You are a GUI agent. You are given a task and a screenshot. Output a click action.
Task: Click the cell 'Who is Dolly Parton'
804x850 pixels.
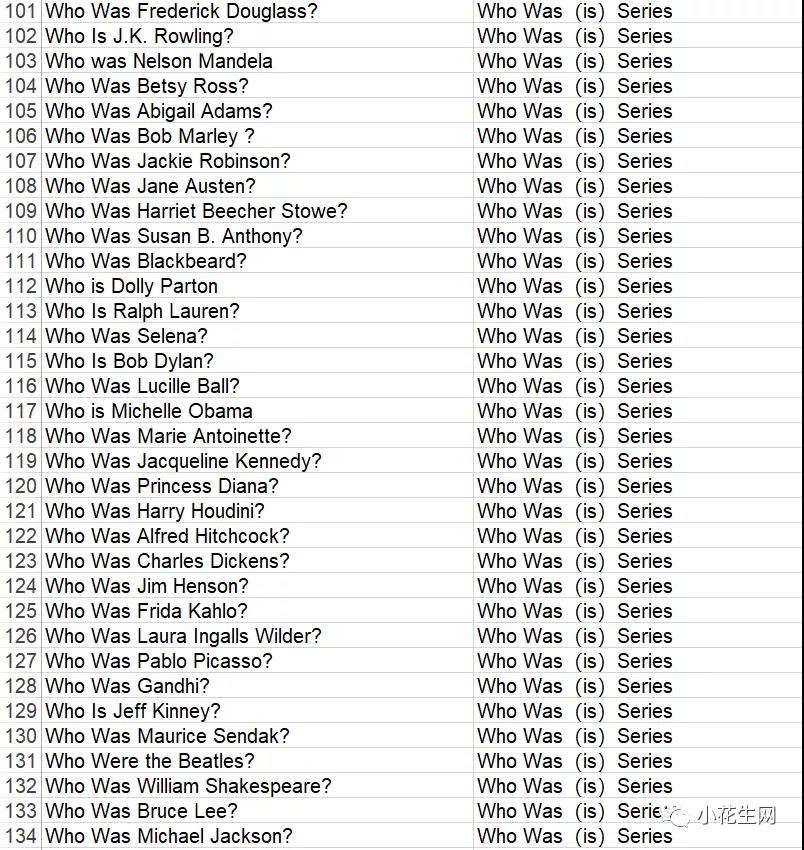point(257,286)
